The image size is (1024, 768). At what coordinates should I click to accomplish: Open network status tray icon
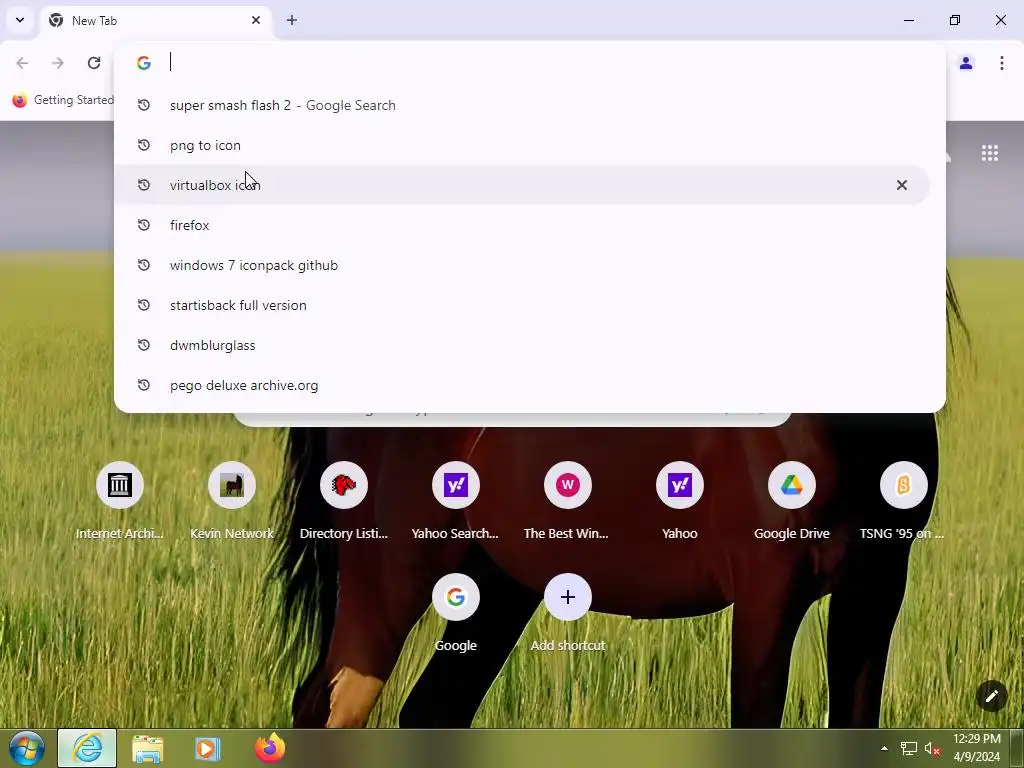point(908,748)
